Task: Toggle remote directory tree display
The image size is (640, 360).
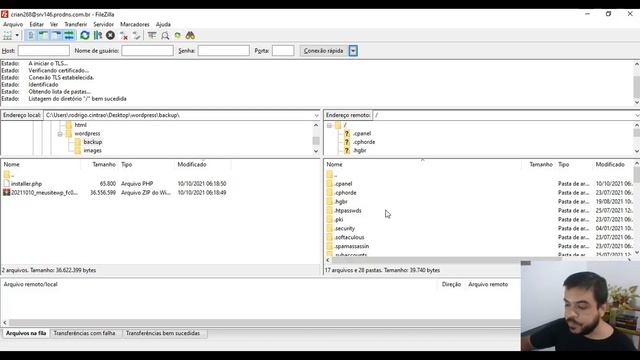Action: tap(56, 36)
